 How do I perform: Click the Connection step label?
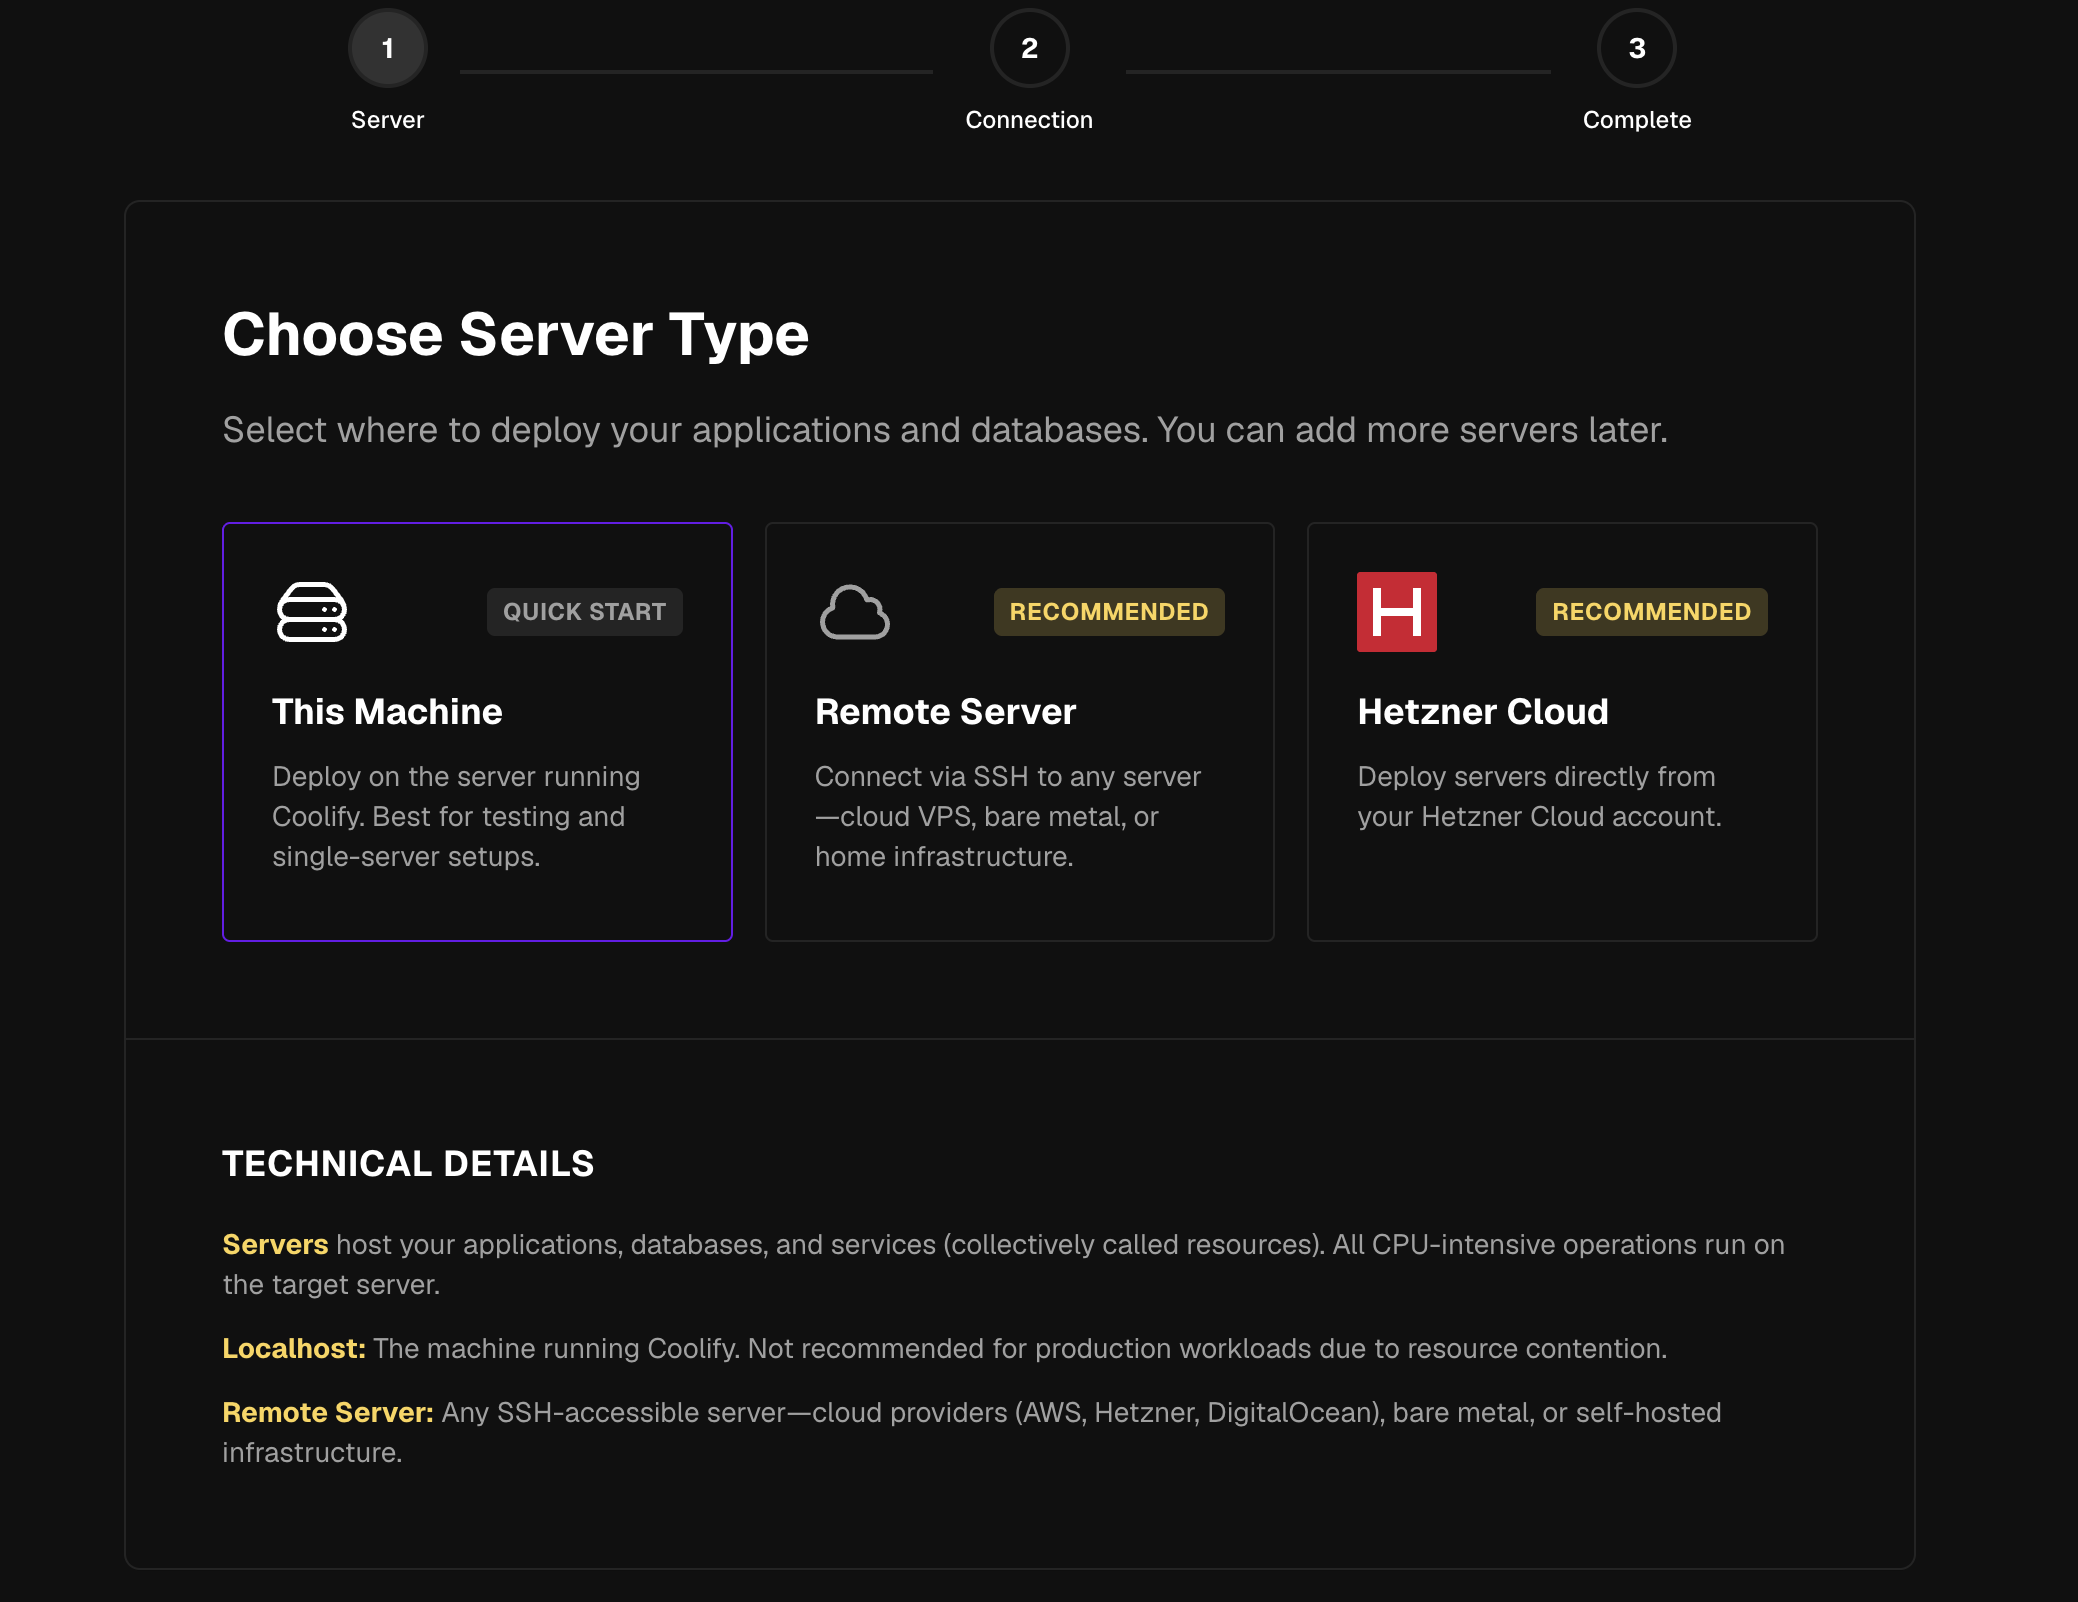click(x=1029, y=120)
